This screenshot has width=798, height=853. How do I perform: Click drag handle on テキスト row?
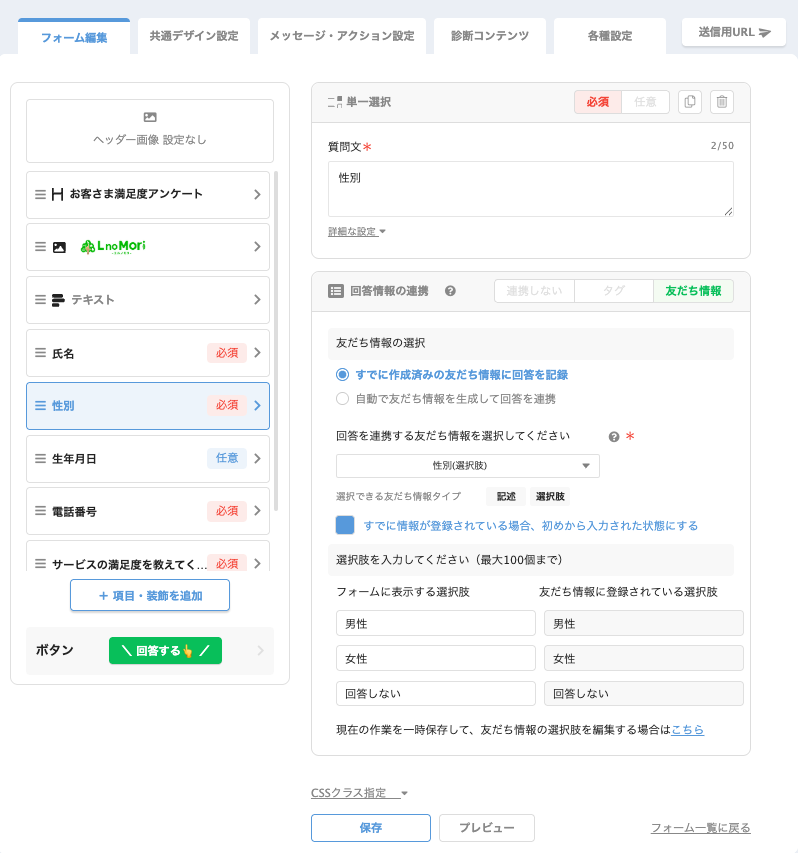point(40,300)
